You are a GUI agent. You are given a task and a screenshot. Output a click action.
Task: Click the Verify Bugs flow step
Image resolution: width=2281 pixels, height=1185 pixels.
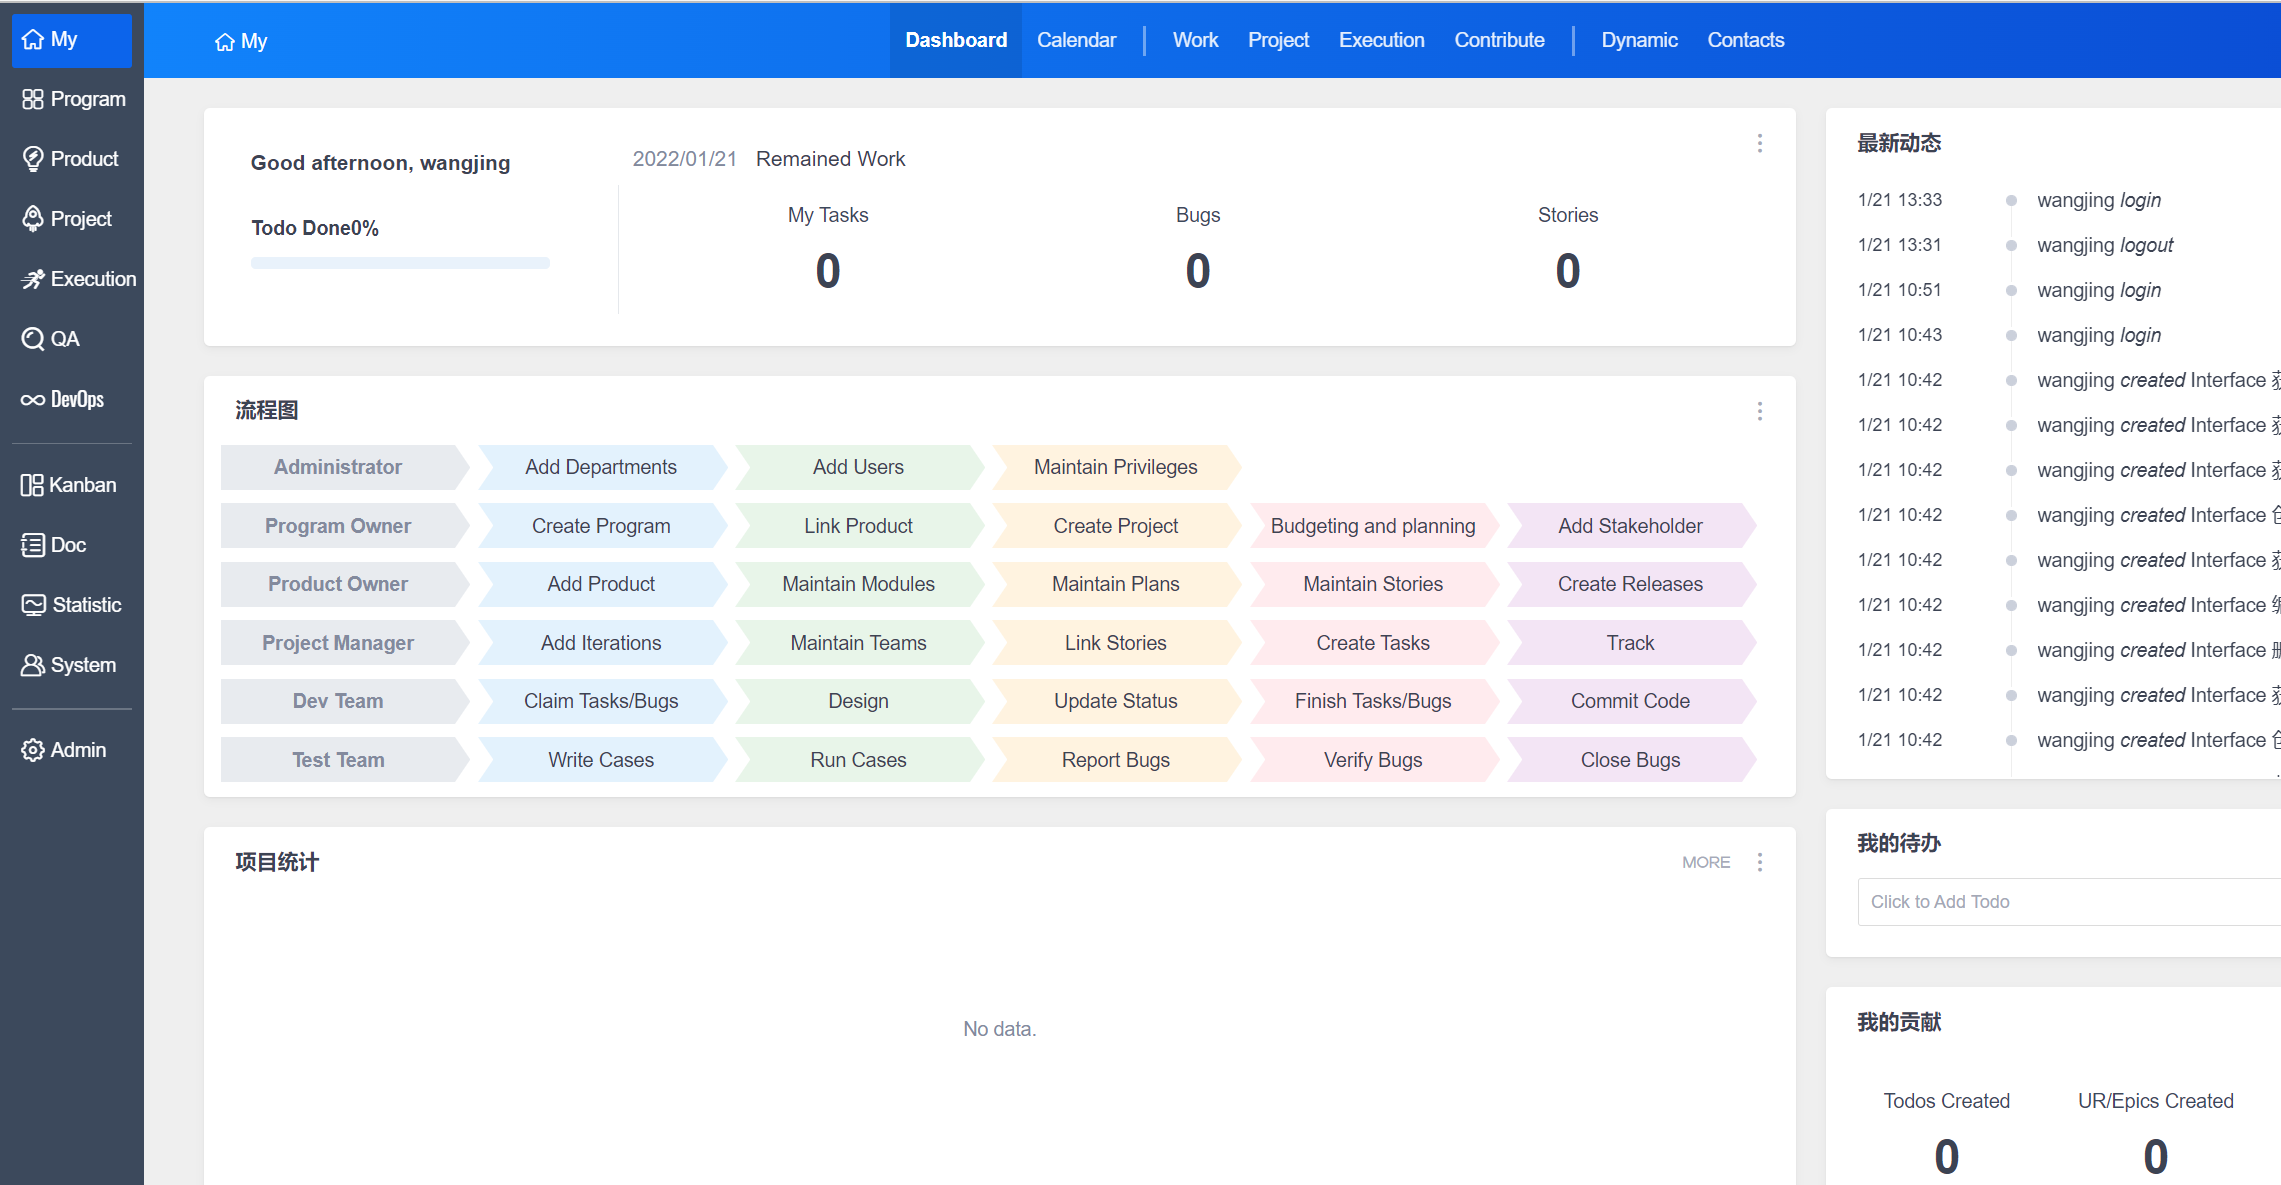coord(1373,760)
